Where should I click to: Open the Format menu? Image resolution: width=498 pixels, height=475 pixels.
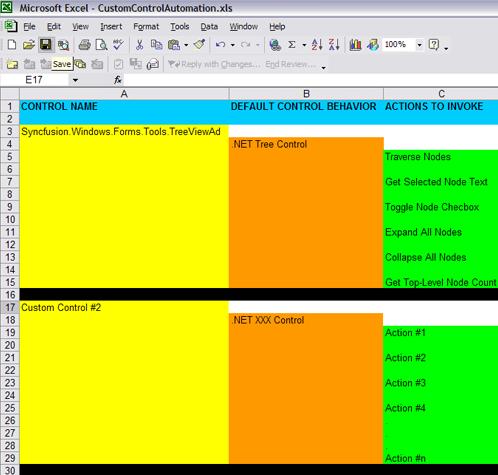point(146,26)
